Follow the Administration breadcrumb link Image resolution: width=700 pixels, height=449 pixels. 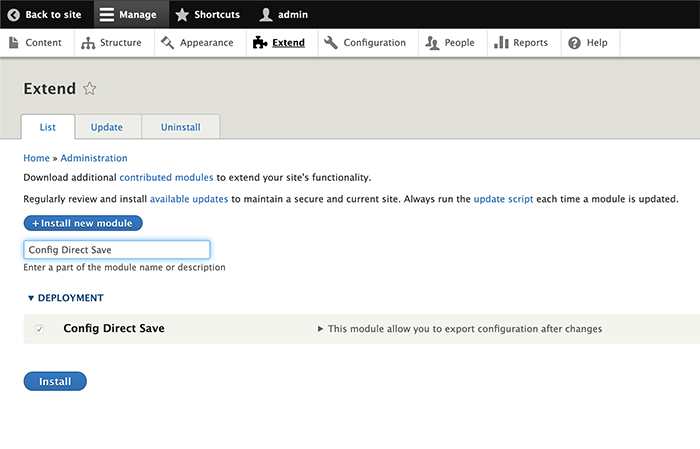point(94,158)
